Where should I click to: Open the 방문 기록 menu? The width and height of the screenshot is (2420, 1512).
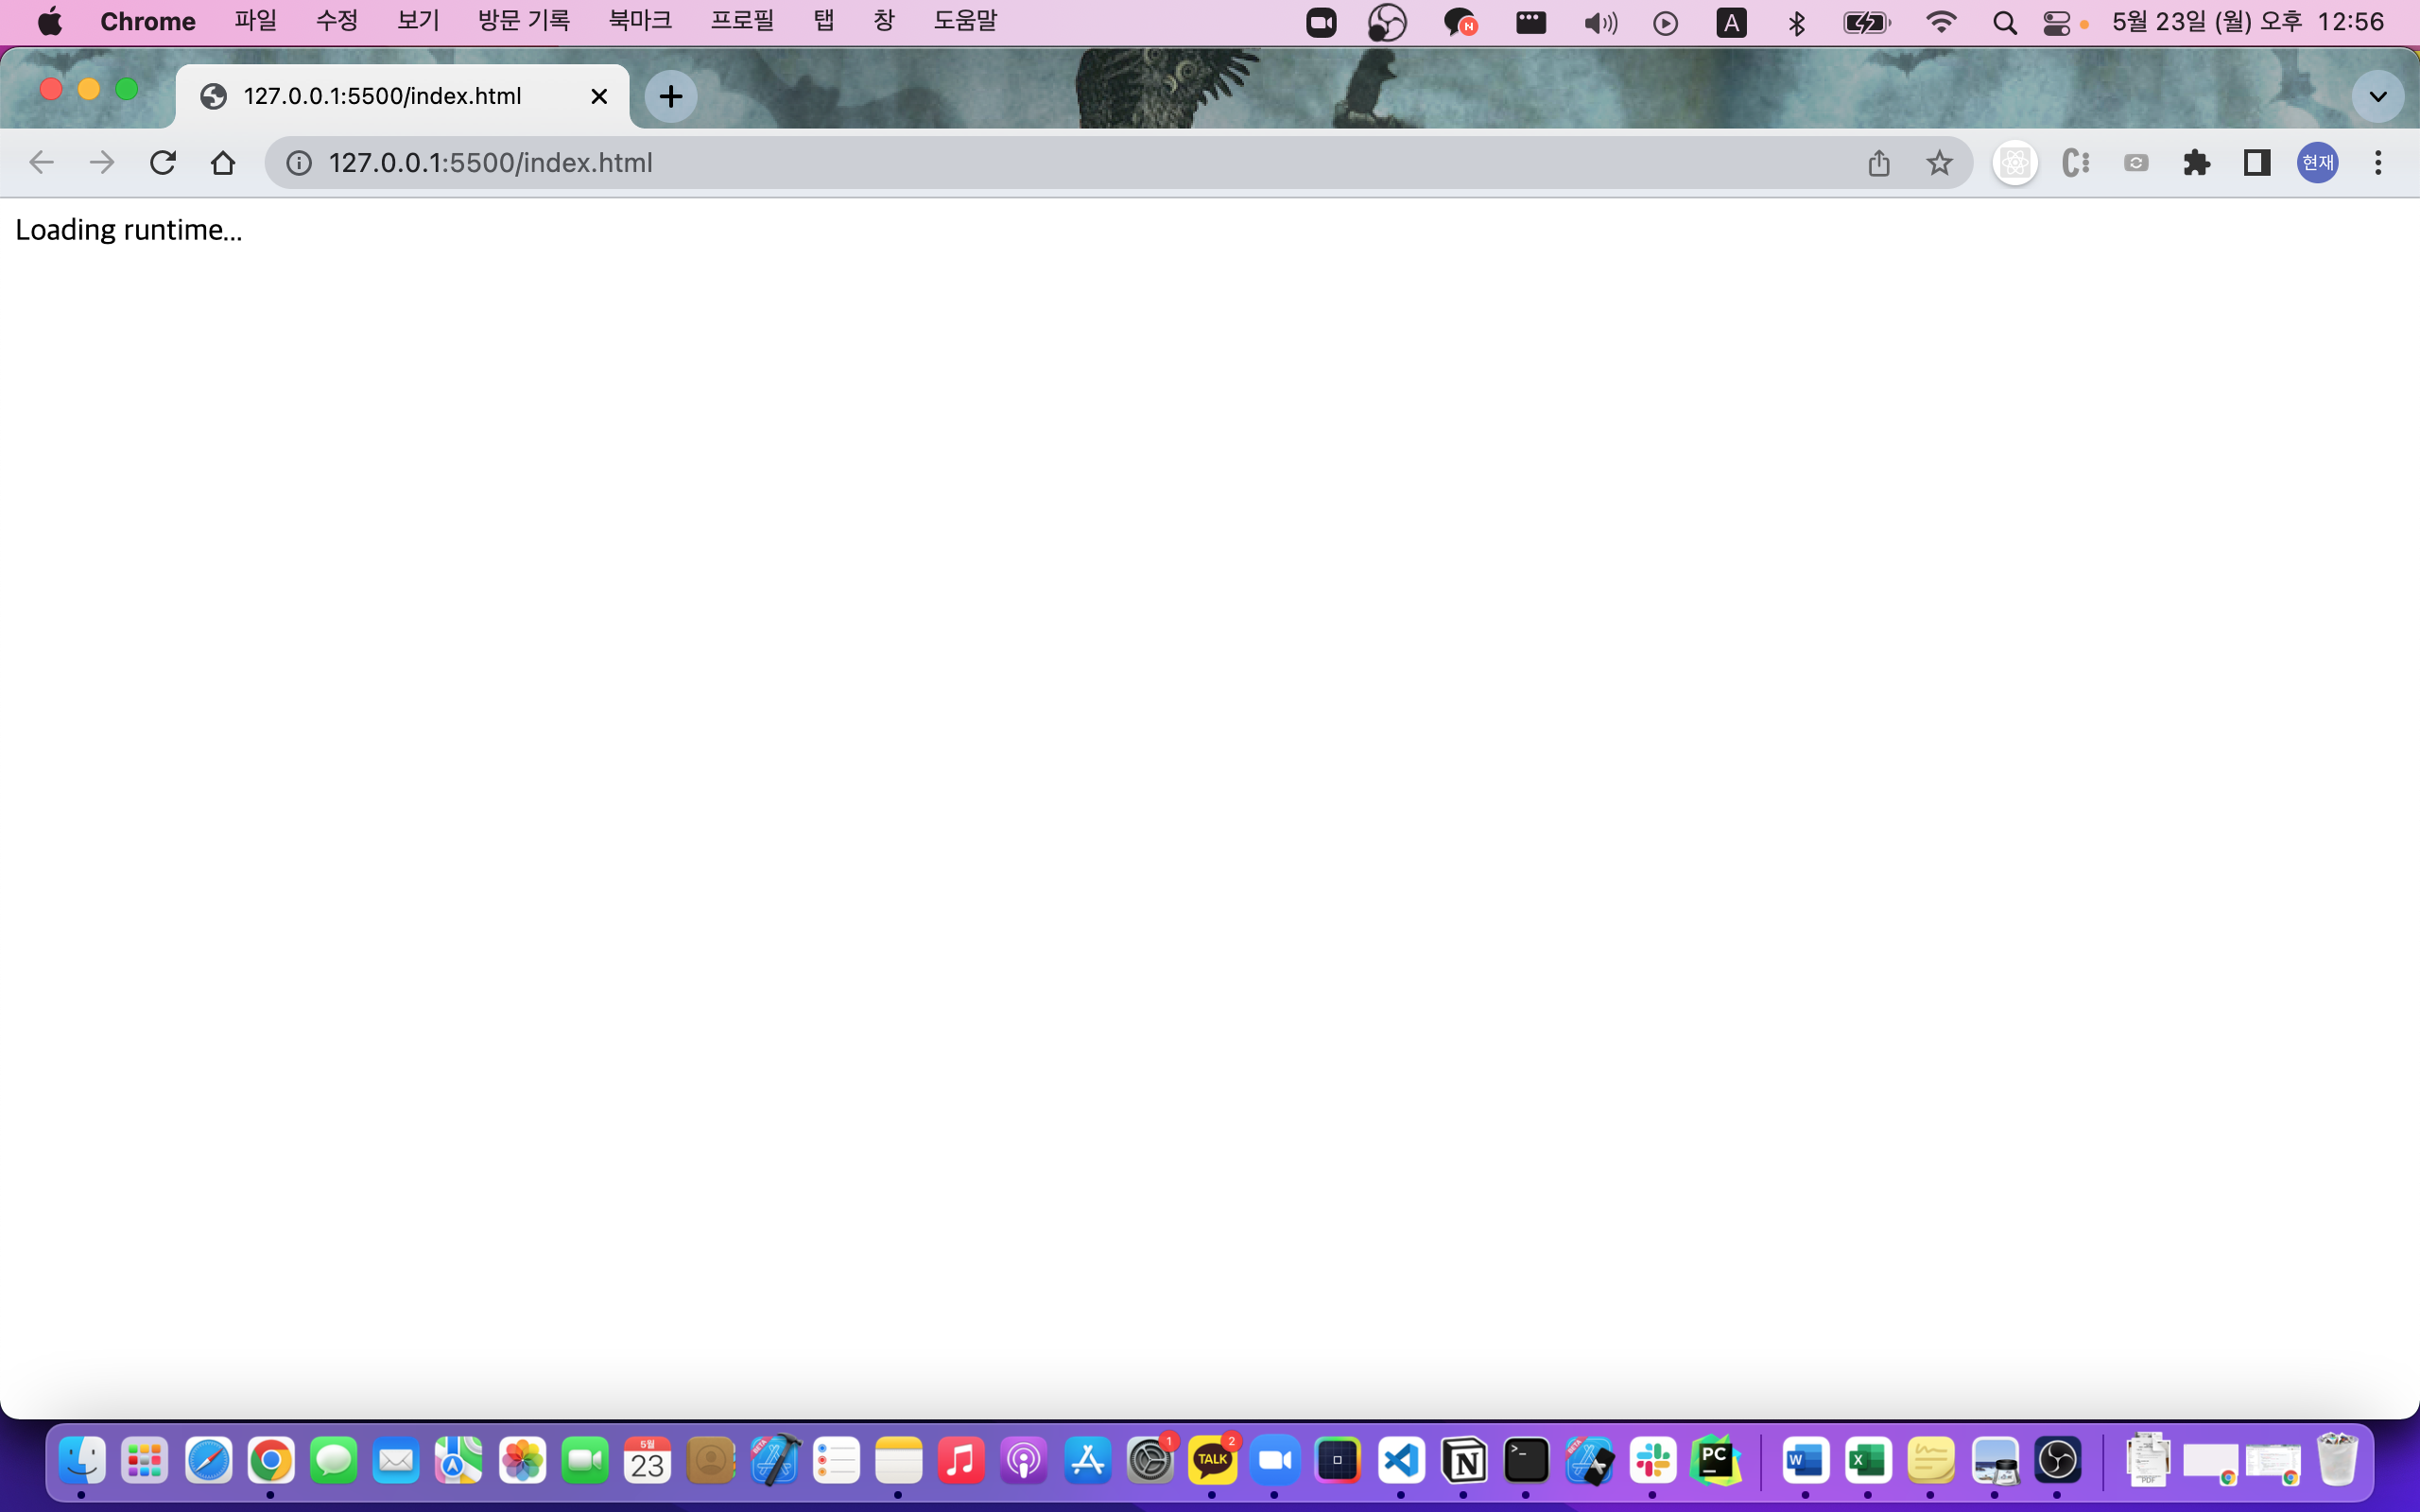click(523, 21)
